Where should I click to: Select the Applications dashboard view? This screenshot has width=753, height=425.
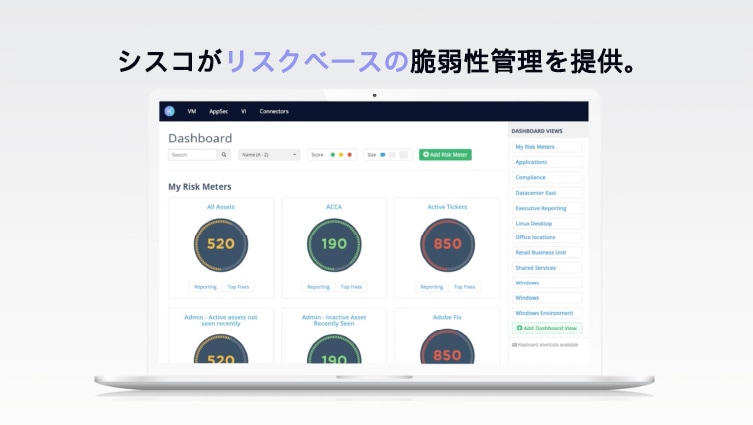547,162
